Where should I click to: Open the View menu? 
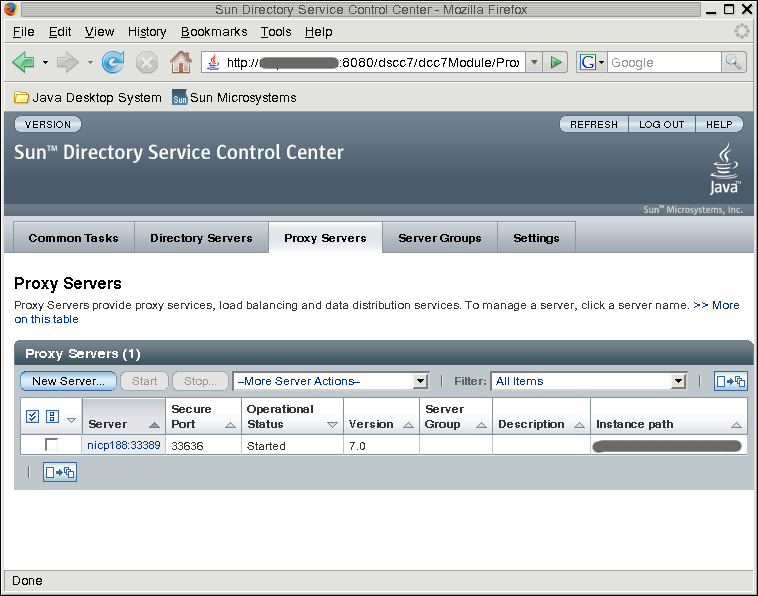tap(100, 32)
